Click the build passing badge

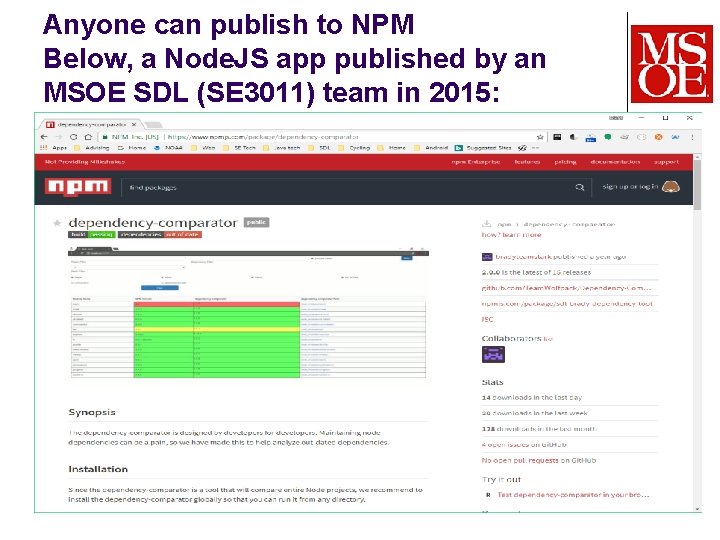[x=92, y=234]
